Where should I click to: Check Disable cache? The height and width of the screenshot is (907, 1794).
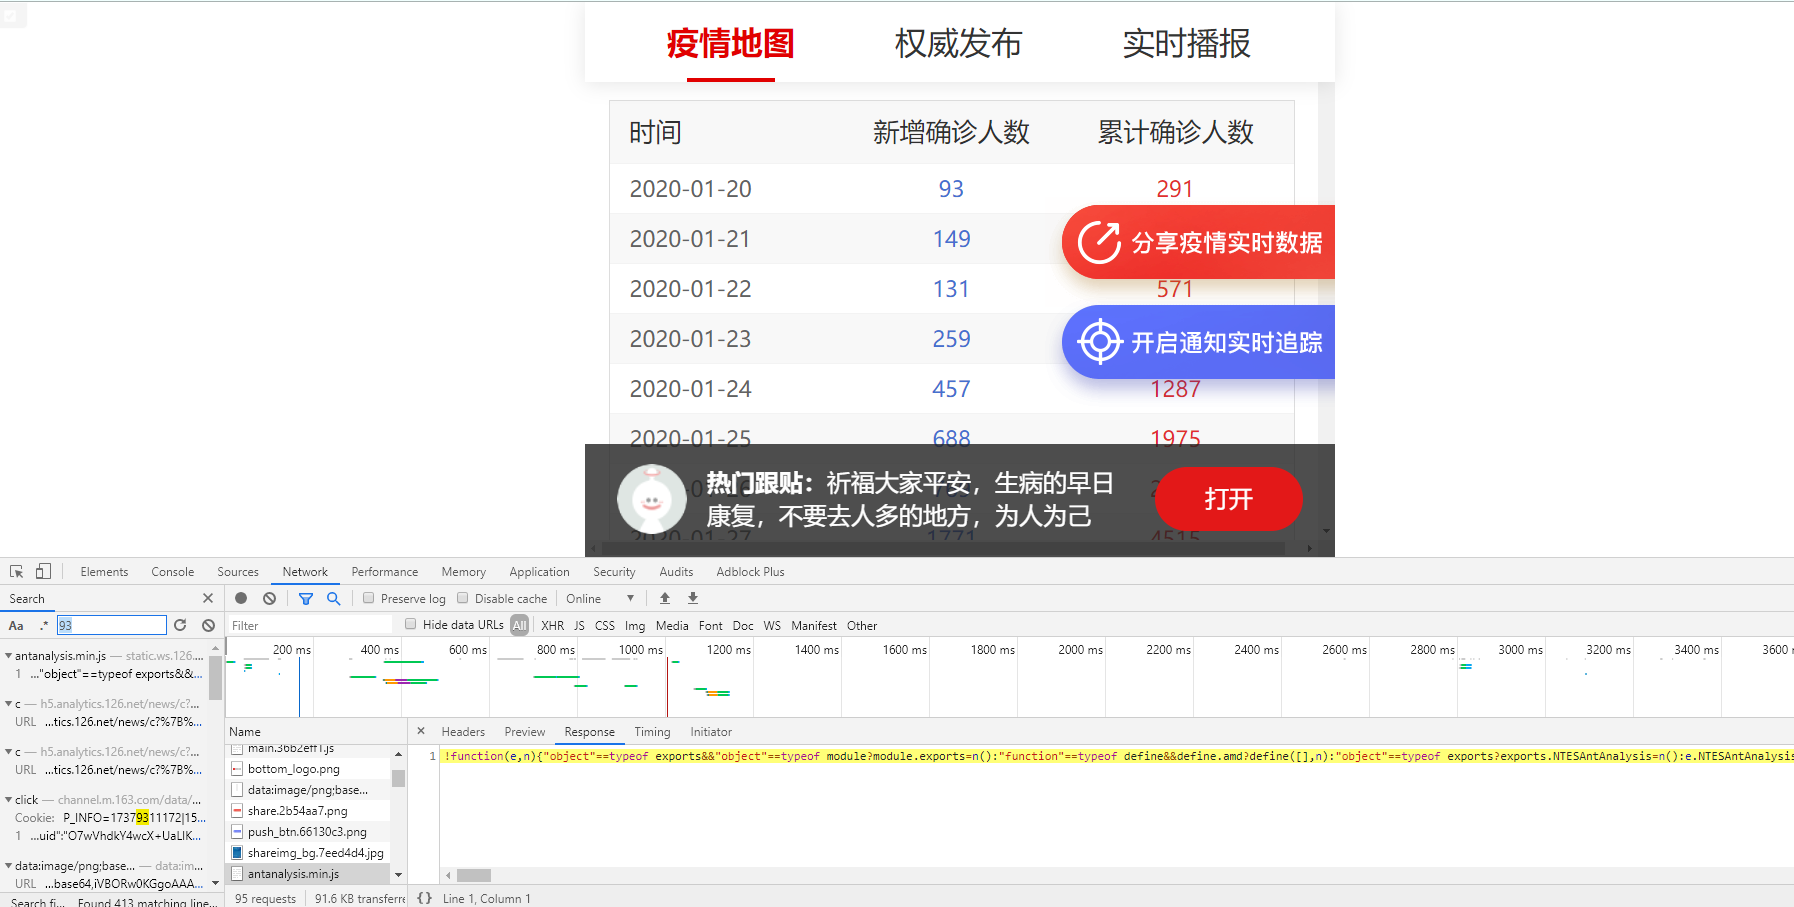click(x=462, y=598)
